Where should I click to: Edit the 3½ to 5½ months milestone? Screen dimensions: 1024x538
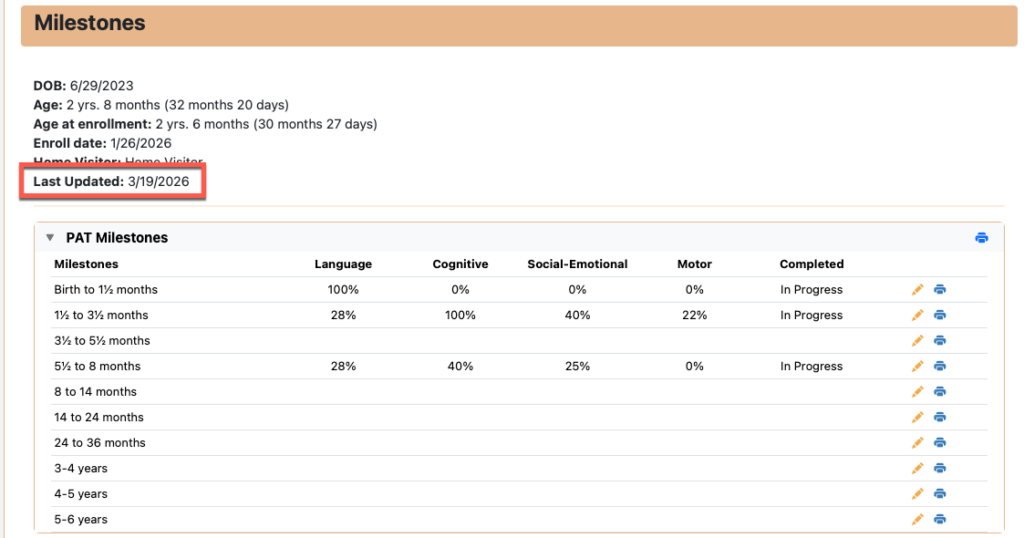coord(918,341)
